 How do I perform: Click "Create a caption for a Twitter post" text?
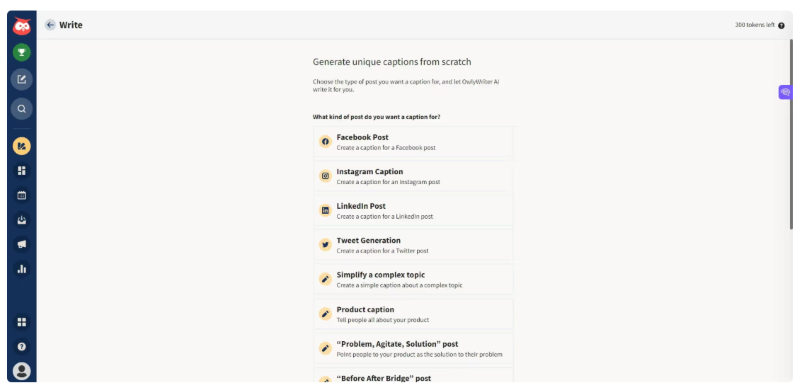(x=383, y=251)
